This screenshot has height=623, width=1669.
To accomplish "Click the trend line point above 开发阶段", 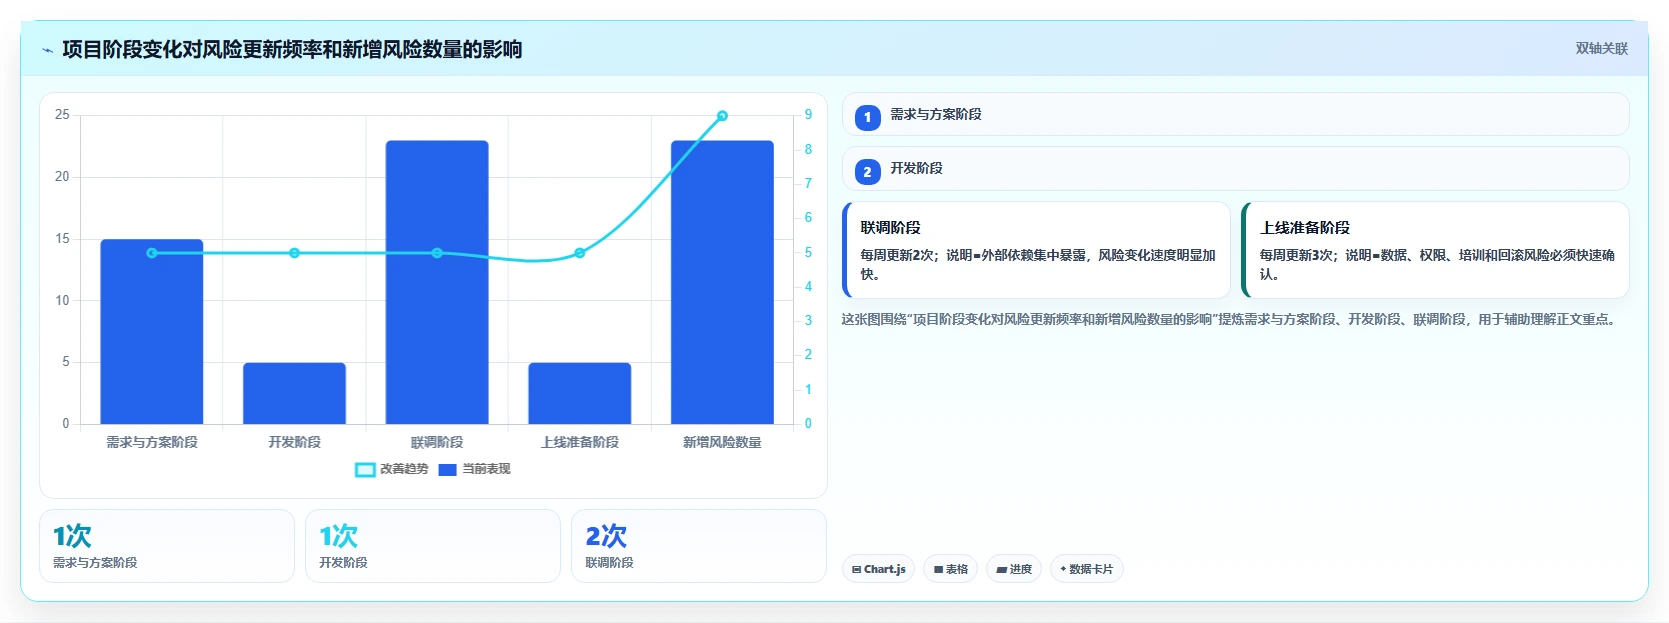I will point(294,253).
